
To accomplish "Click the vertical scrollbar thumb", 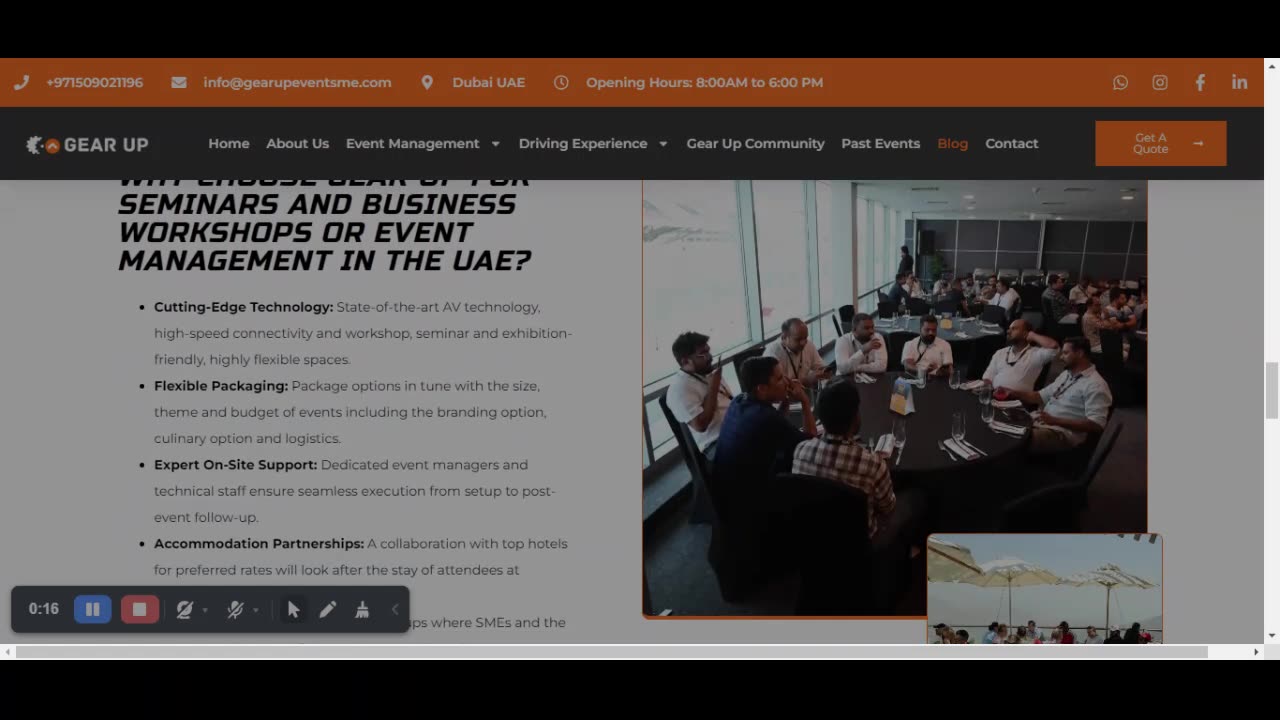I will pyautogui.click(x=1272, y=390).
